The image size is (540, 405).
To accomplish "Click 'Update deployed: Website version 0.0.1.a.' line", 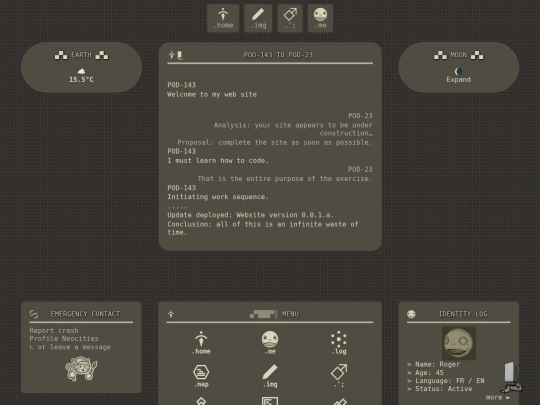I will [x=250, y=215].
